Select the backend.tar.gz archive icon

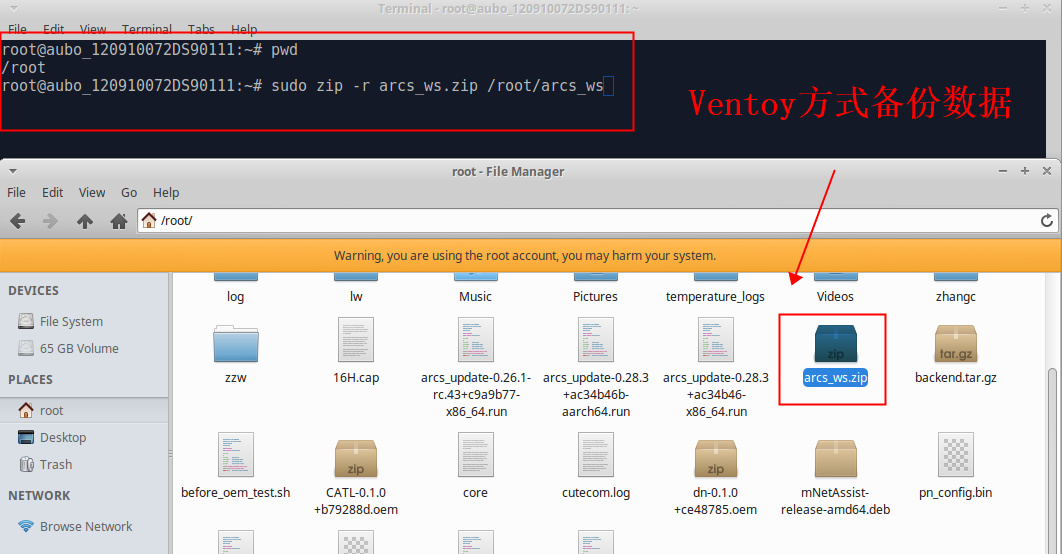[x=956, y=343]
